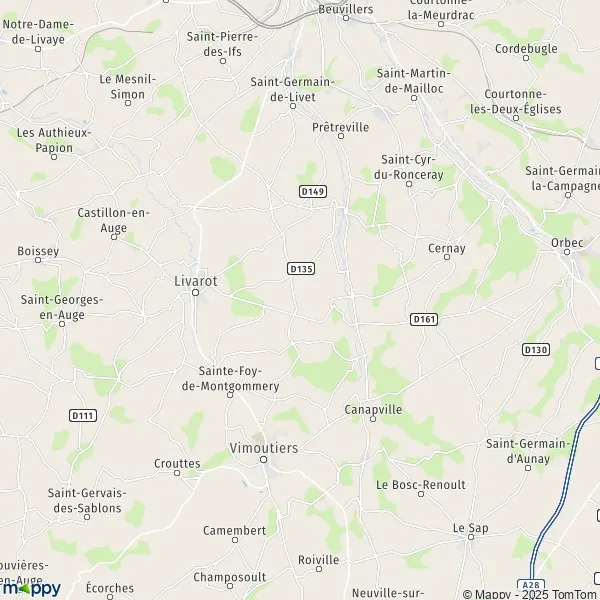Select the D135 road shield
Image resolution: width=600 pixels, height=600 pixels.
[x=301, y=269]
